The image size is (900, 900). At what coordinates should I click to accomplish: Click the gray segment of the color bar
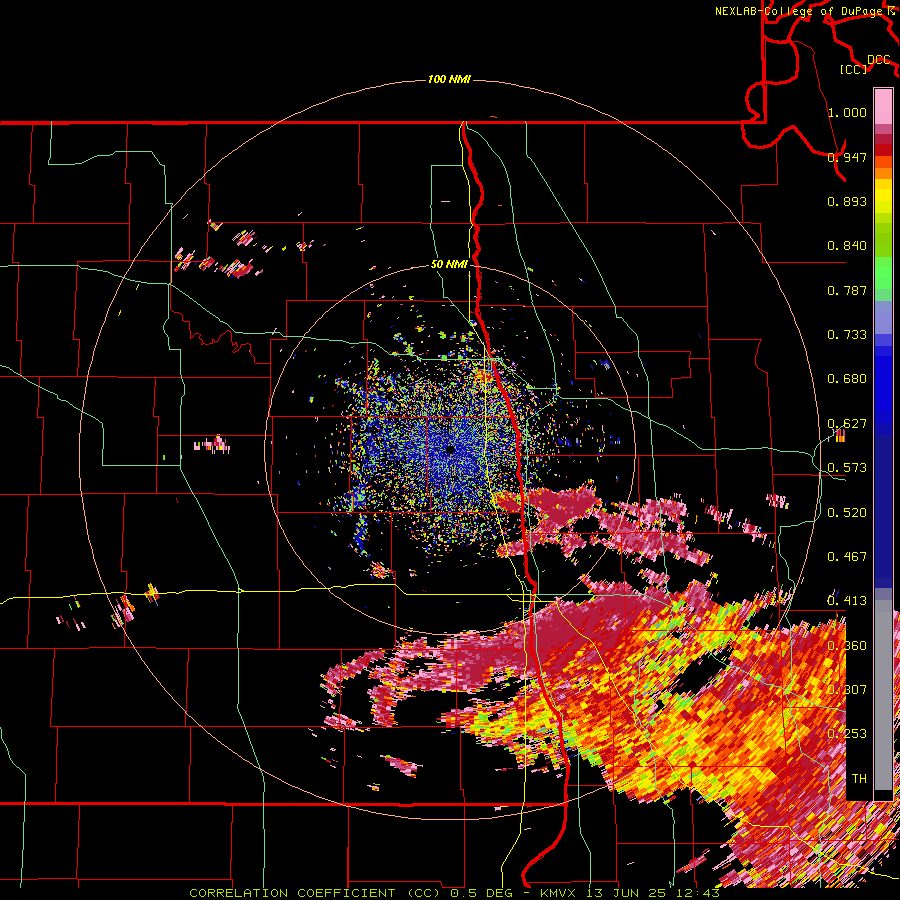pyautogui.click(x=883, y=695)
